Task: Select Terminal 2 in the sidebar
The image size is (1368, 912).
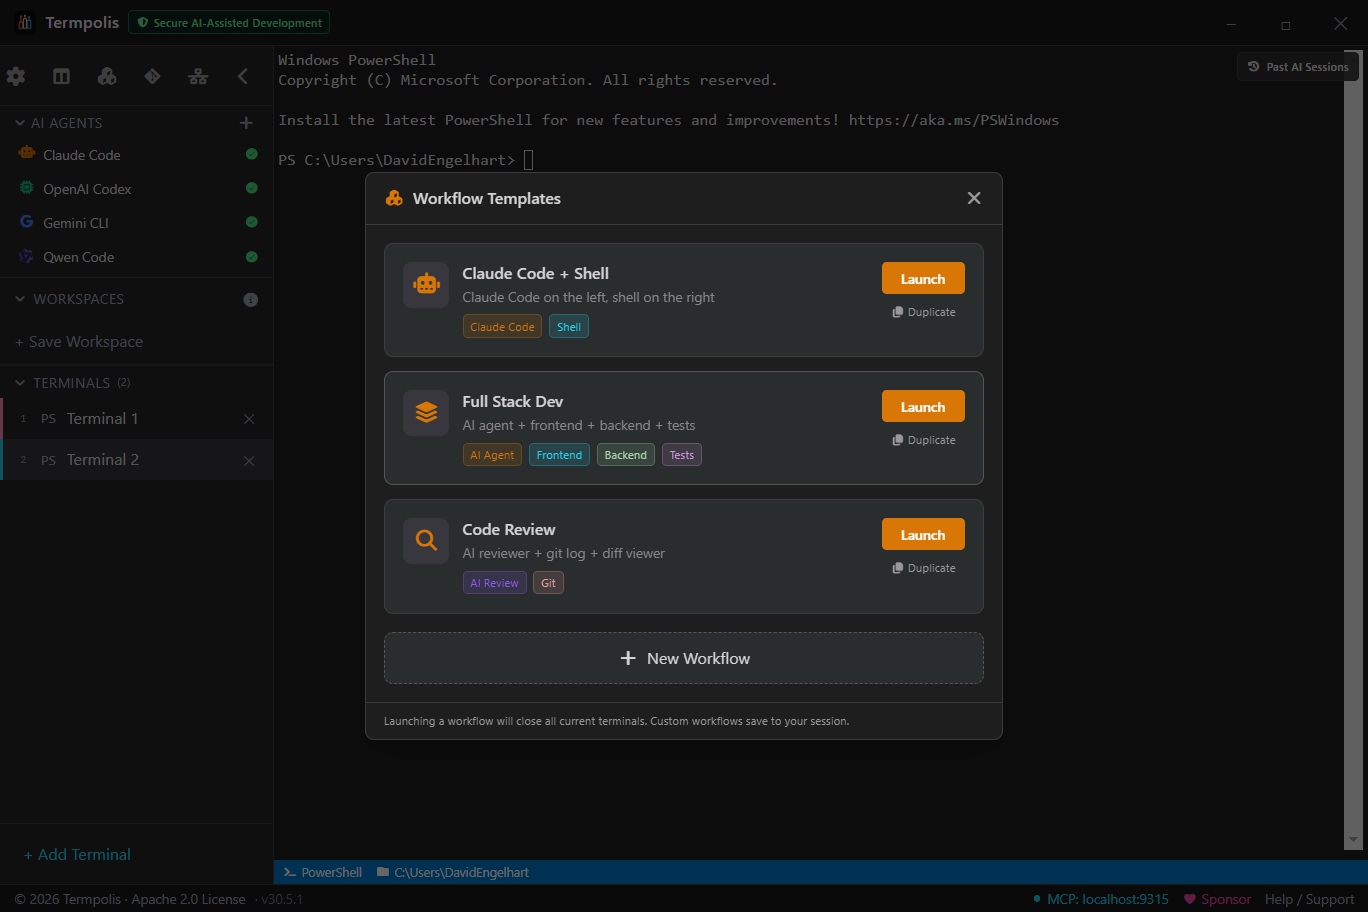Action: (x=136, y=460)
